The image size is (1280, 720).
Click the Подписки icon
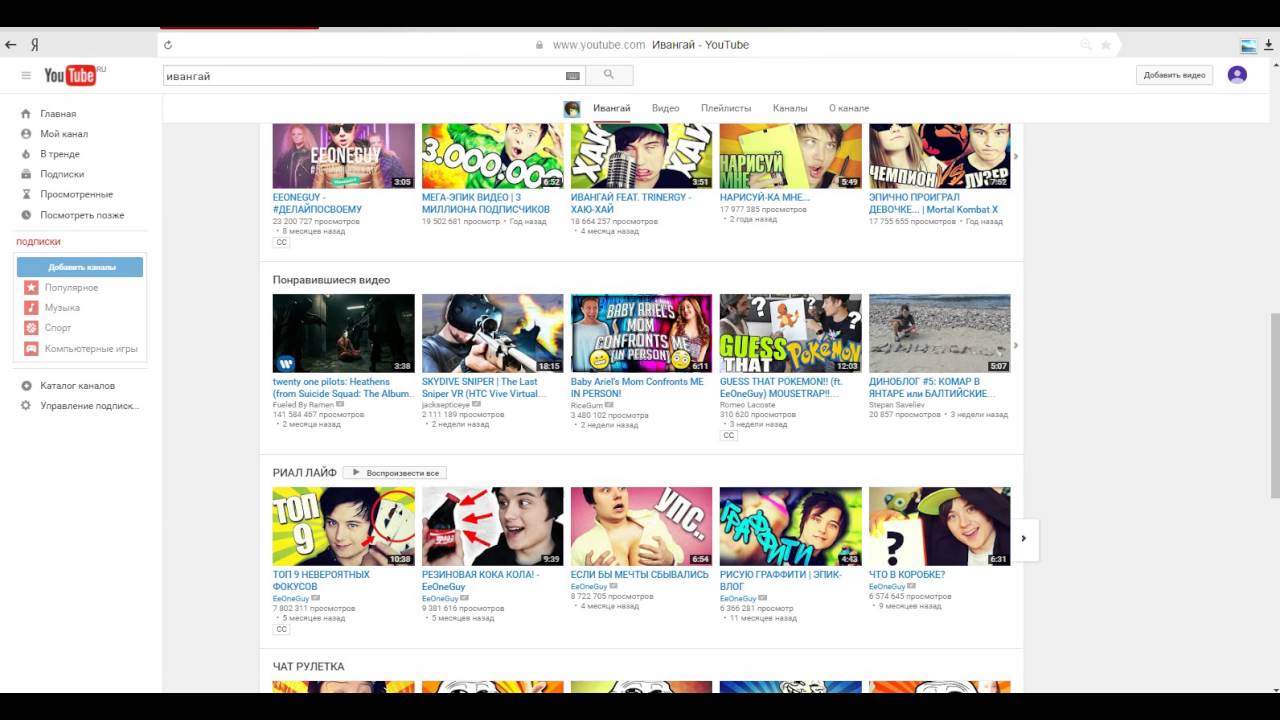[x=26, y=174]
